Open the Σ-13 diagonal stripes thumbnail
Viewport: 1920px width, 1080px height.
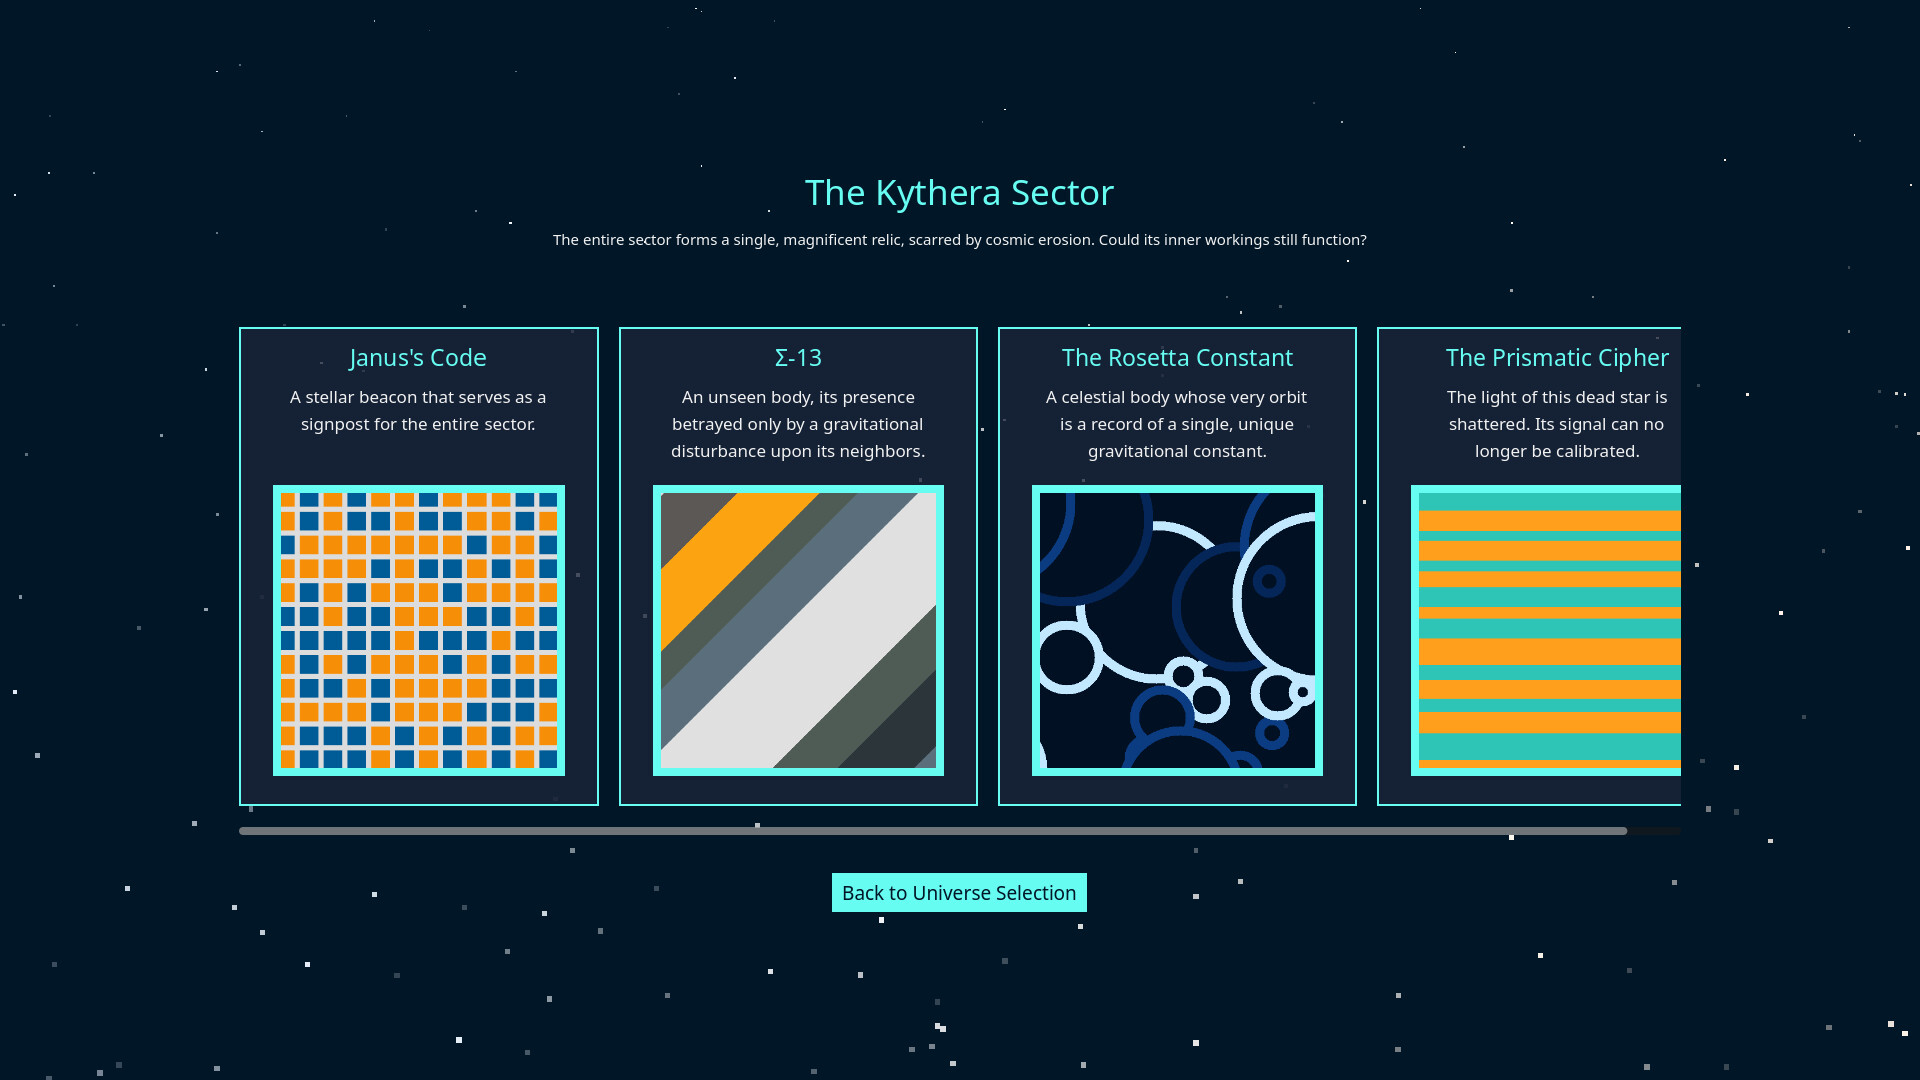coord(798,630)
